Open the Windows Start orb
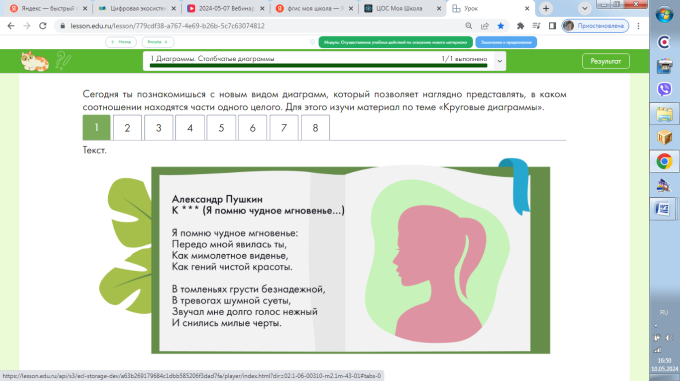Viewport: 680px width, 381px height. [664, 14]
